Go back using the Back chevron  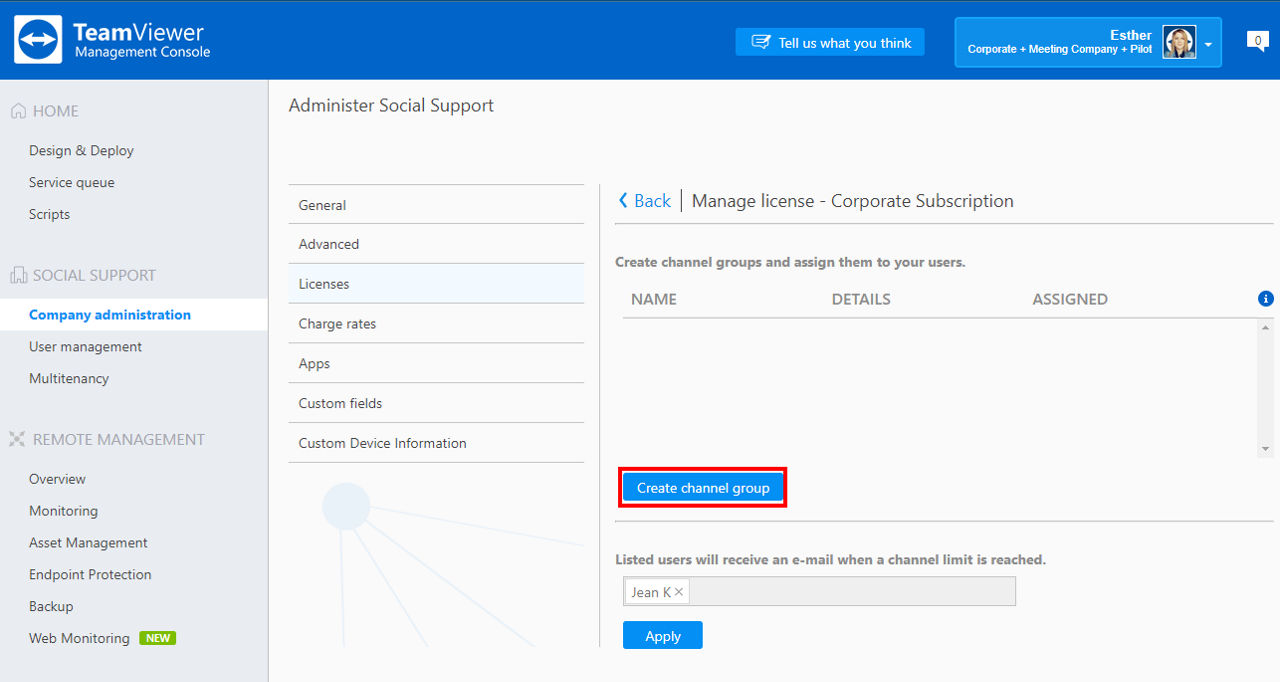click(623, 201)
